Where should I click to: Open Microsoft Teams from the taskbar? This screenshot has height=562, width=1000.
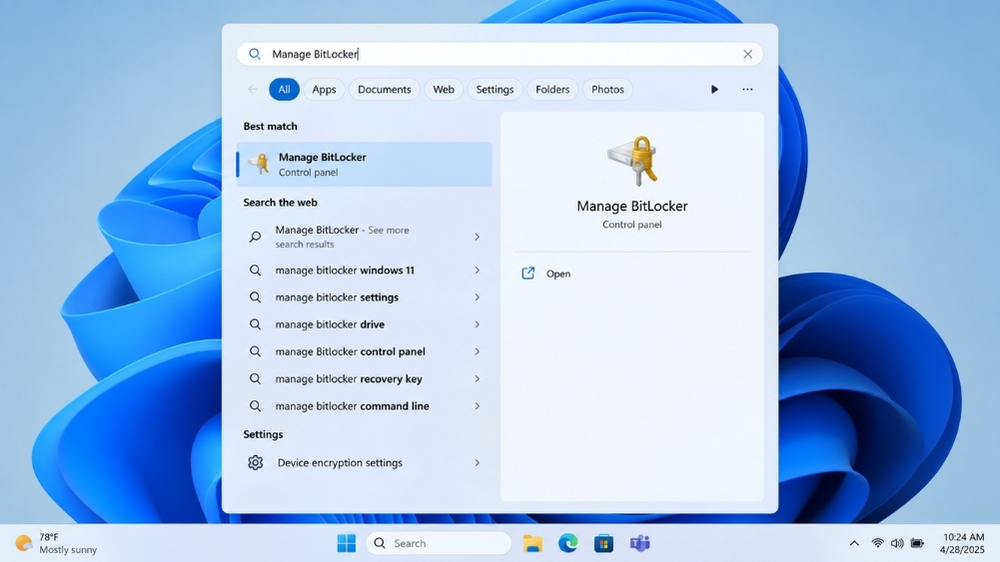coord(640,544)
